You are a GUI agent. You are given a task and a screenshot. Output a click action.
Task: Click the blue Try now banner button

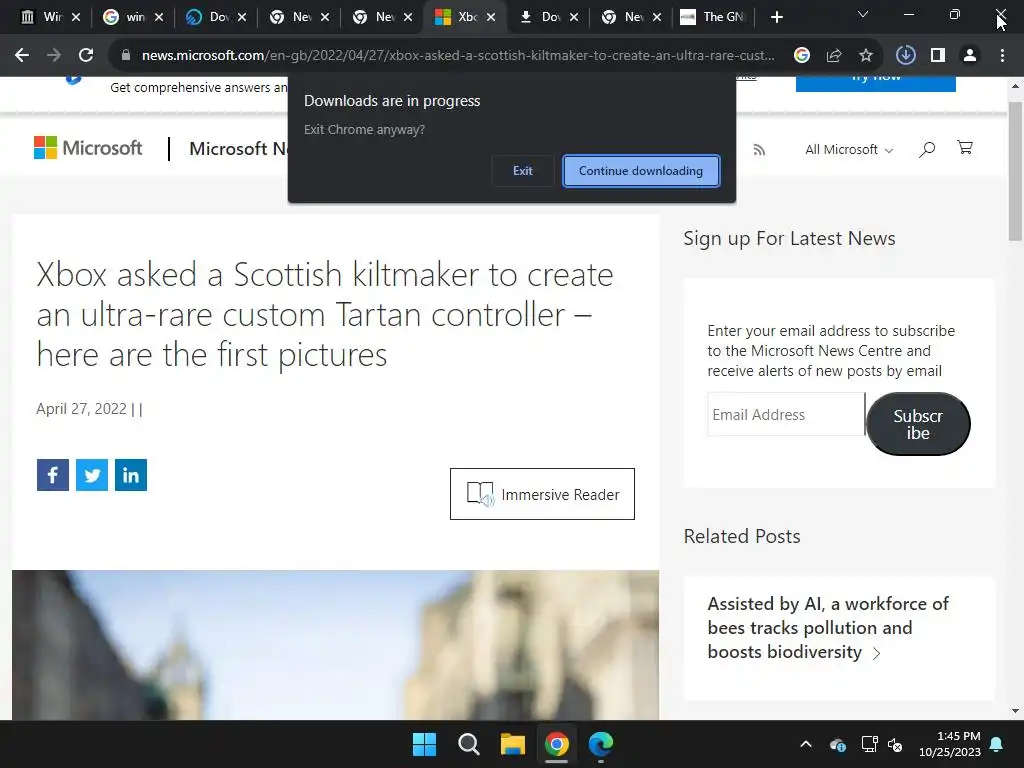(x=876, y=84)
